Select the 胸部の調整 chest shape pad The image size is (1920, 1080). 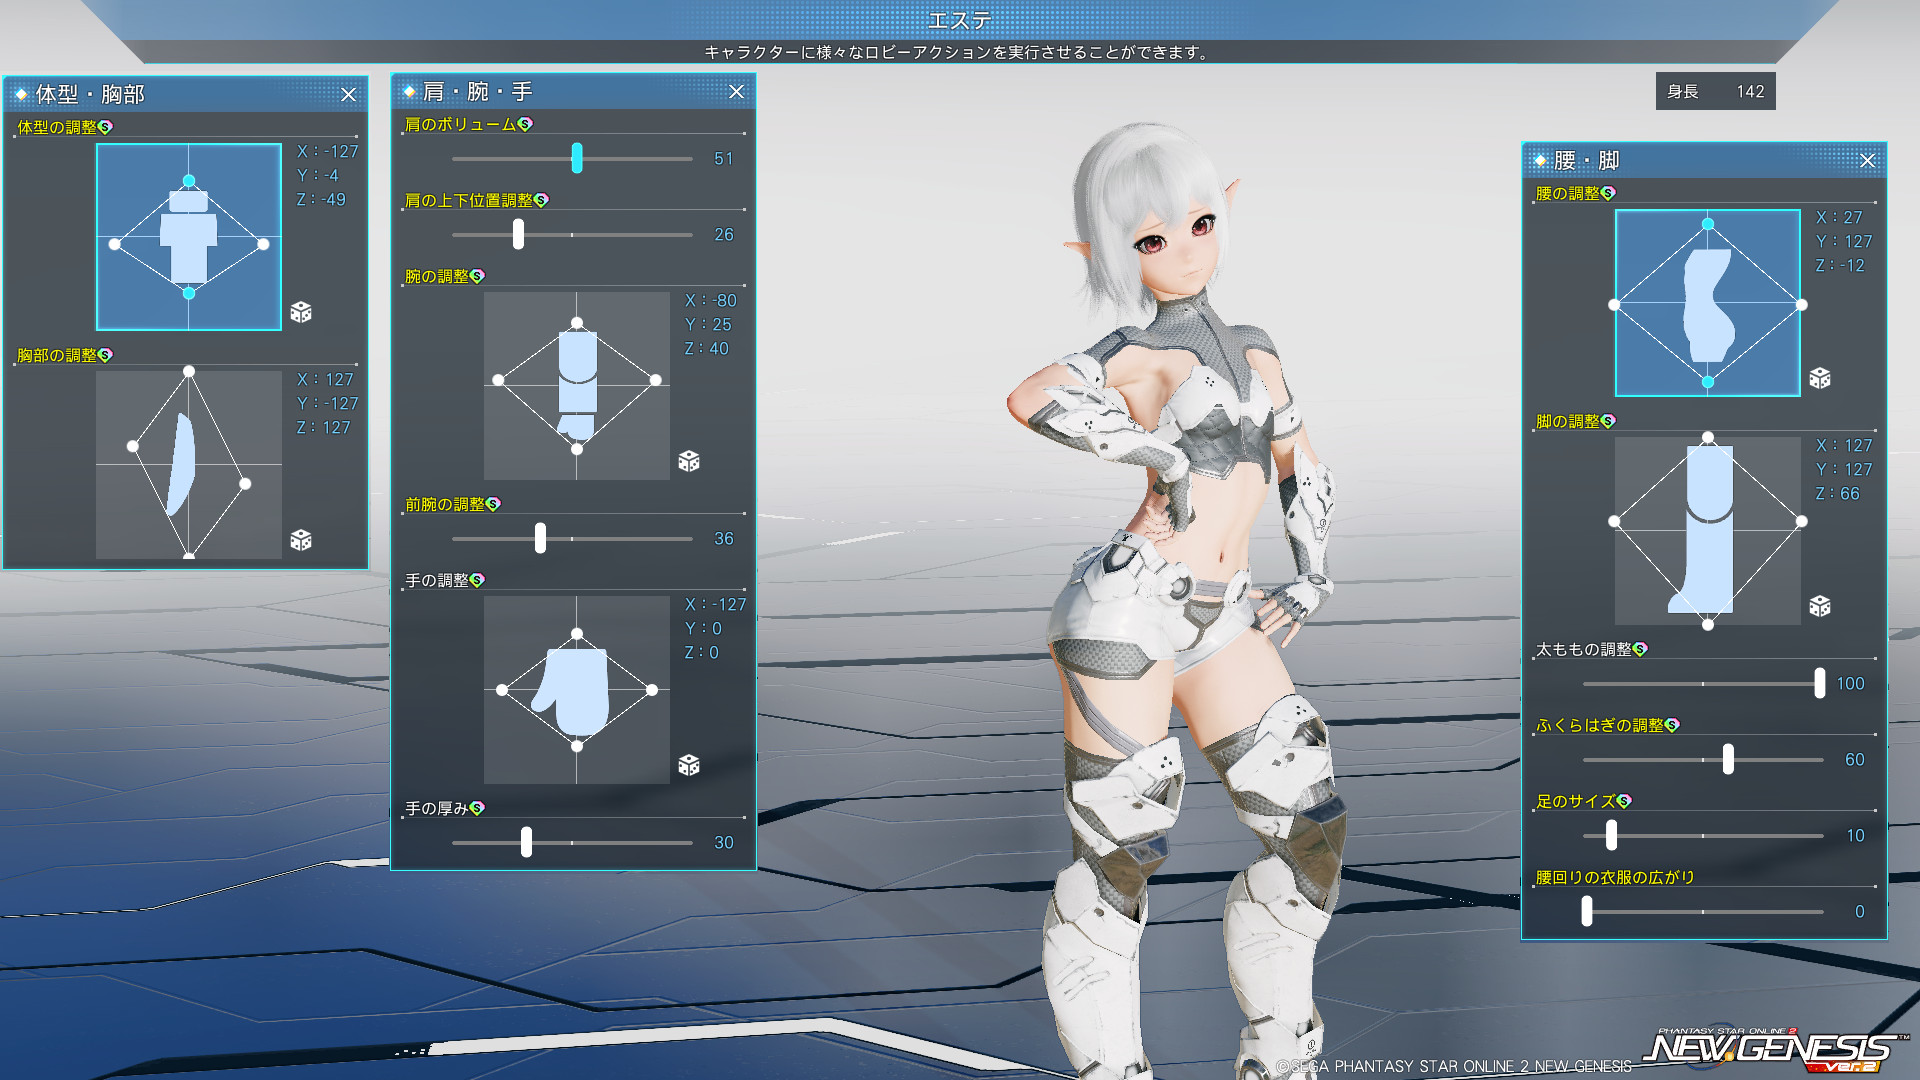(189, 465)
